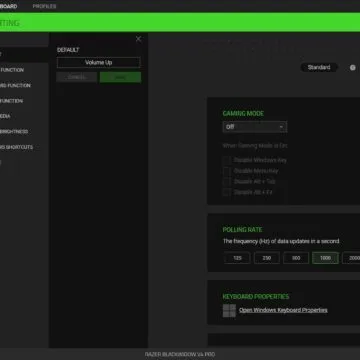Viewport: 360px width, 360px height.
Task: Select the 2000 Hz polling rate
Action: click(351, 258)
